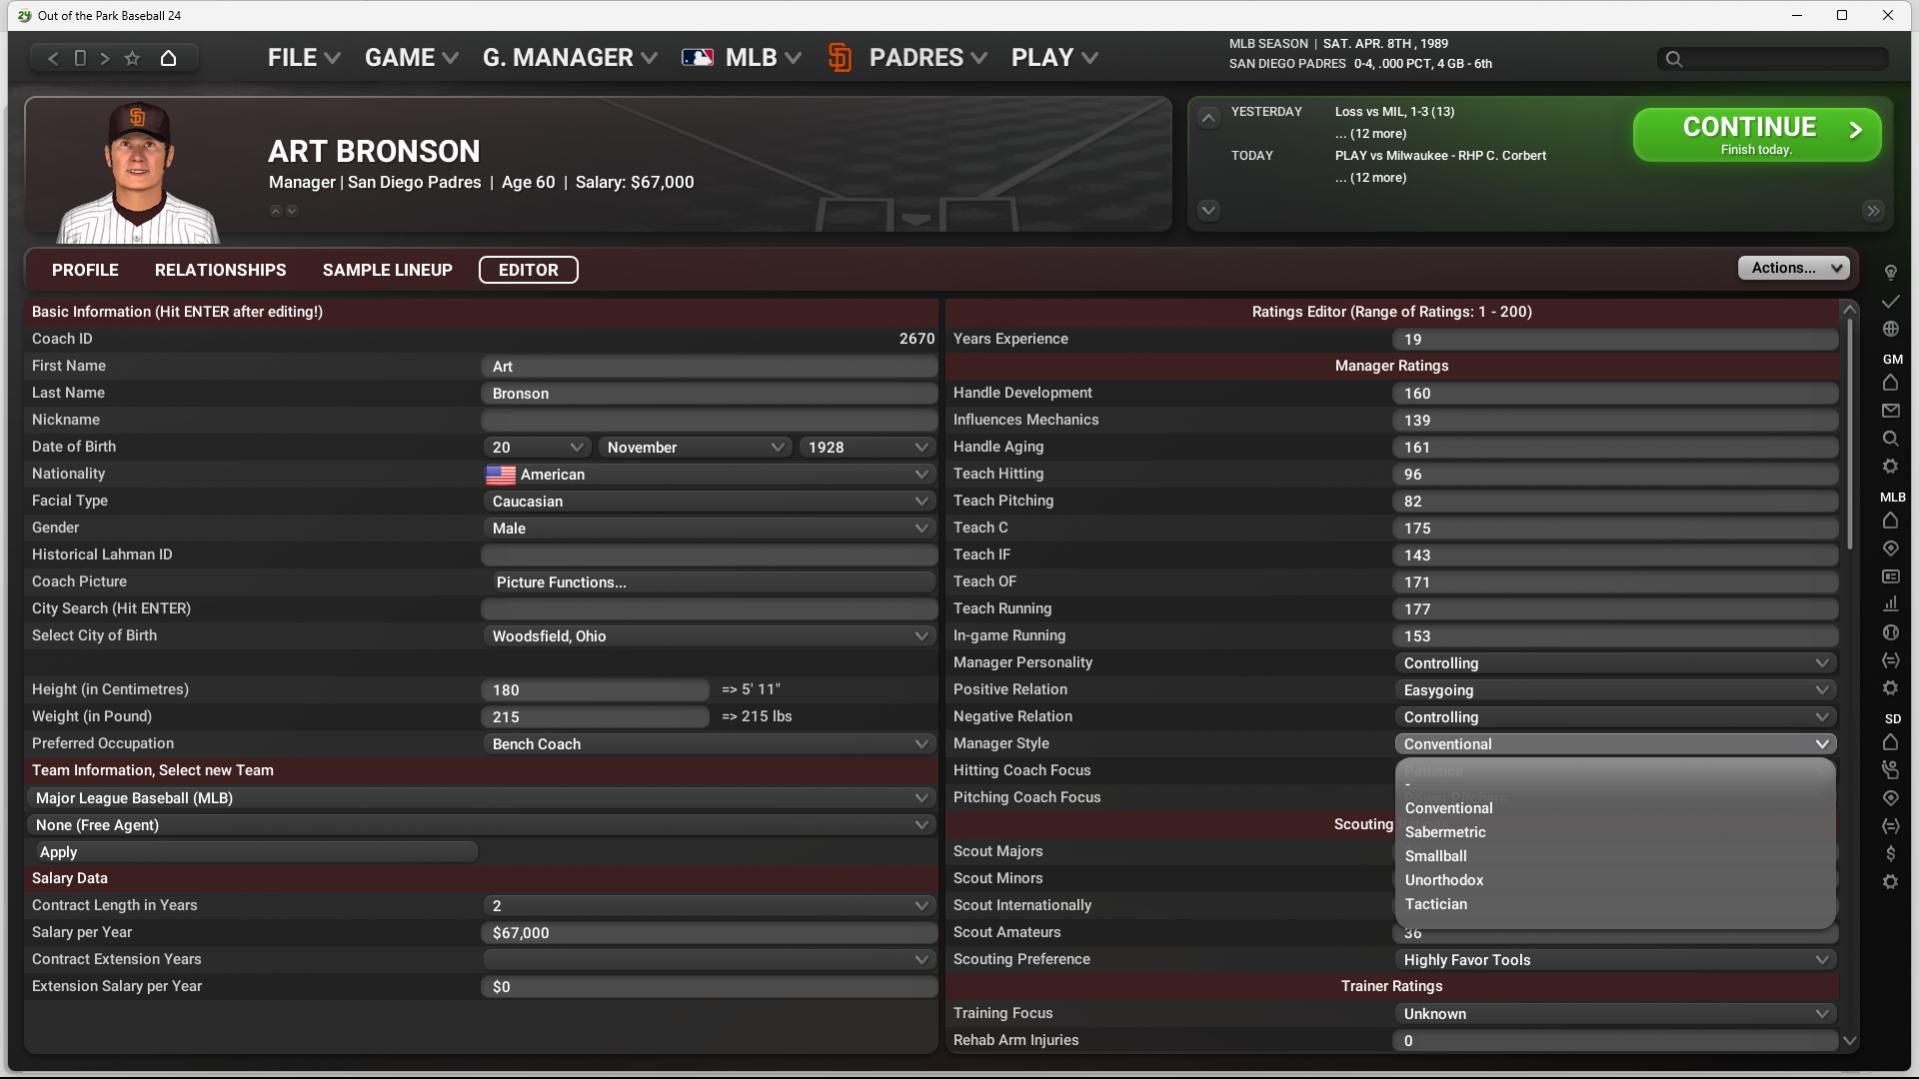Click Art Bronson's portrait photo
The image size is (1919, 1079).
(x=138, y=172)
